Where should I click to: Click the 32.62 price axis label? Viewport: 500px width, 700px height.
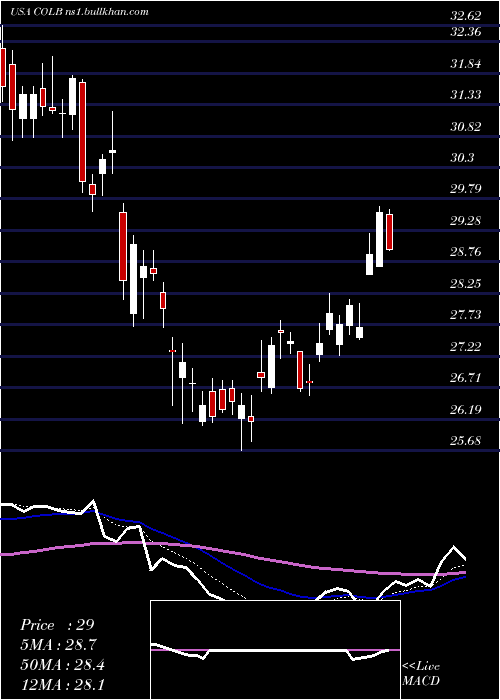click(466, 16)
